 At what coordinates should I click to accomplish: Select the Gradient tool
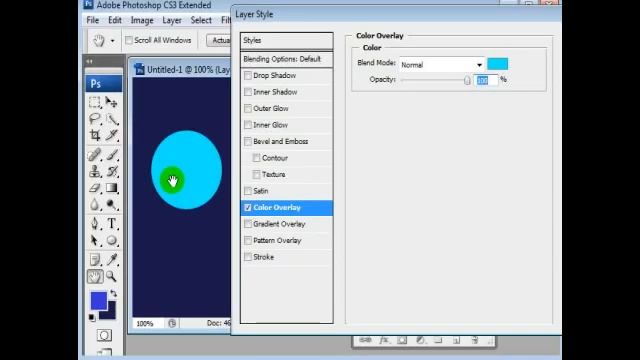111,188
